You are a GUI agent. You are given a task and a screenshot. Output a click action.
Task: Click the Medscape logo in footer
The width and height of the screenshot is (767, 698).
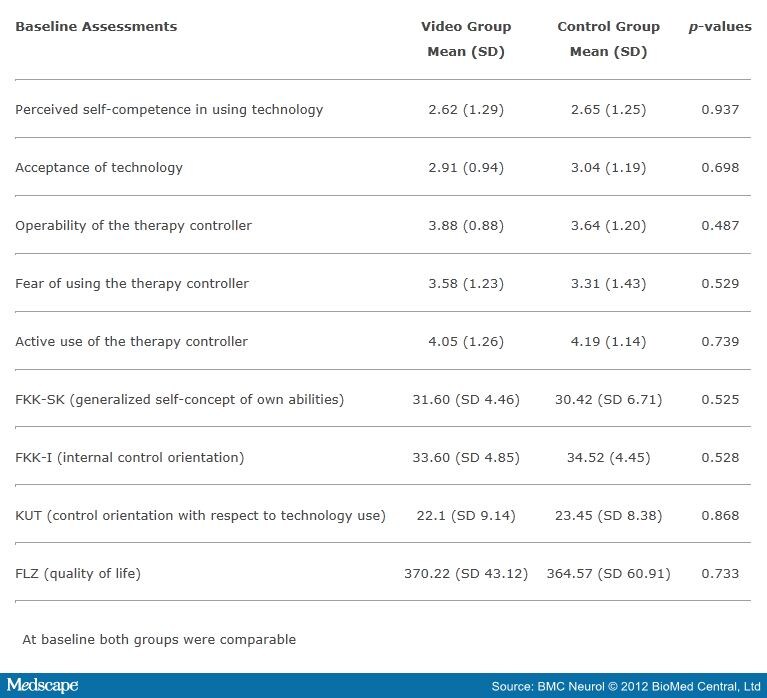coord(42,686)
